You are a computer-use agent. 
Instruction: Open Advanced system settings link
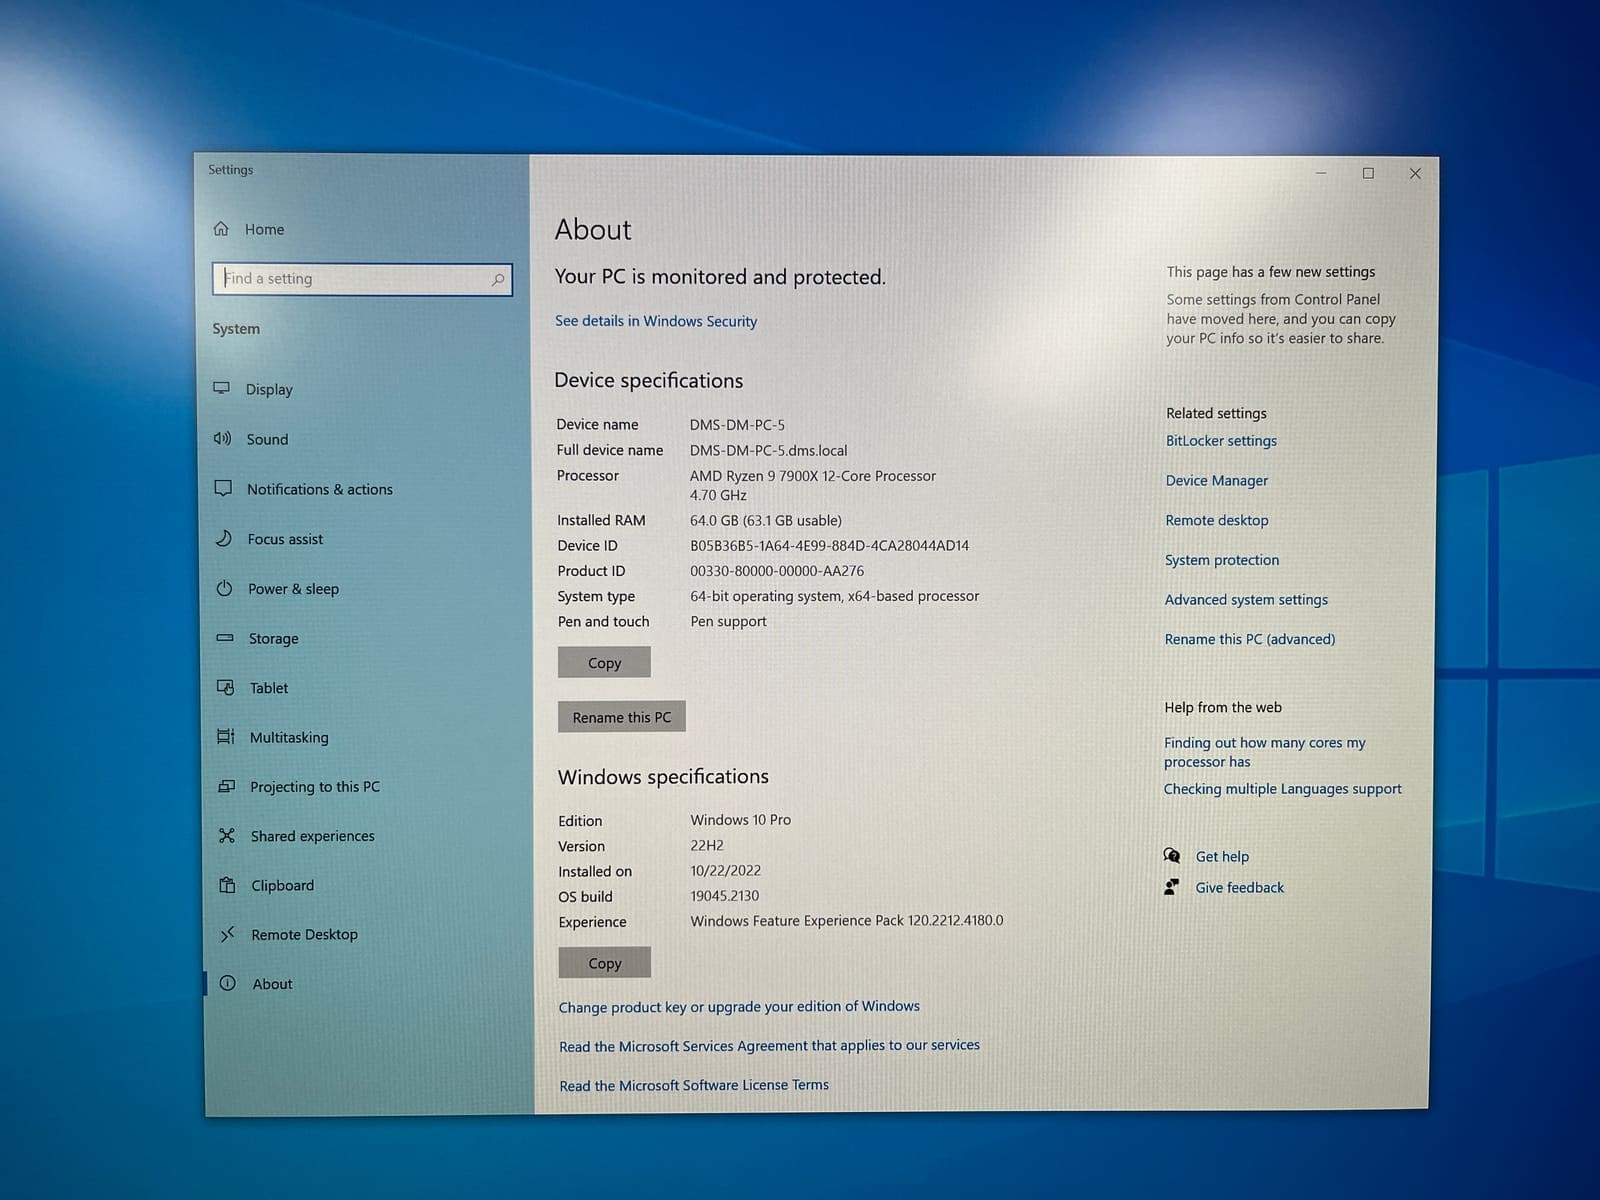1246,599
